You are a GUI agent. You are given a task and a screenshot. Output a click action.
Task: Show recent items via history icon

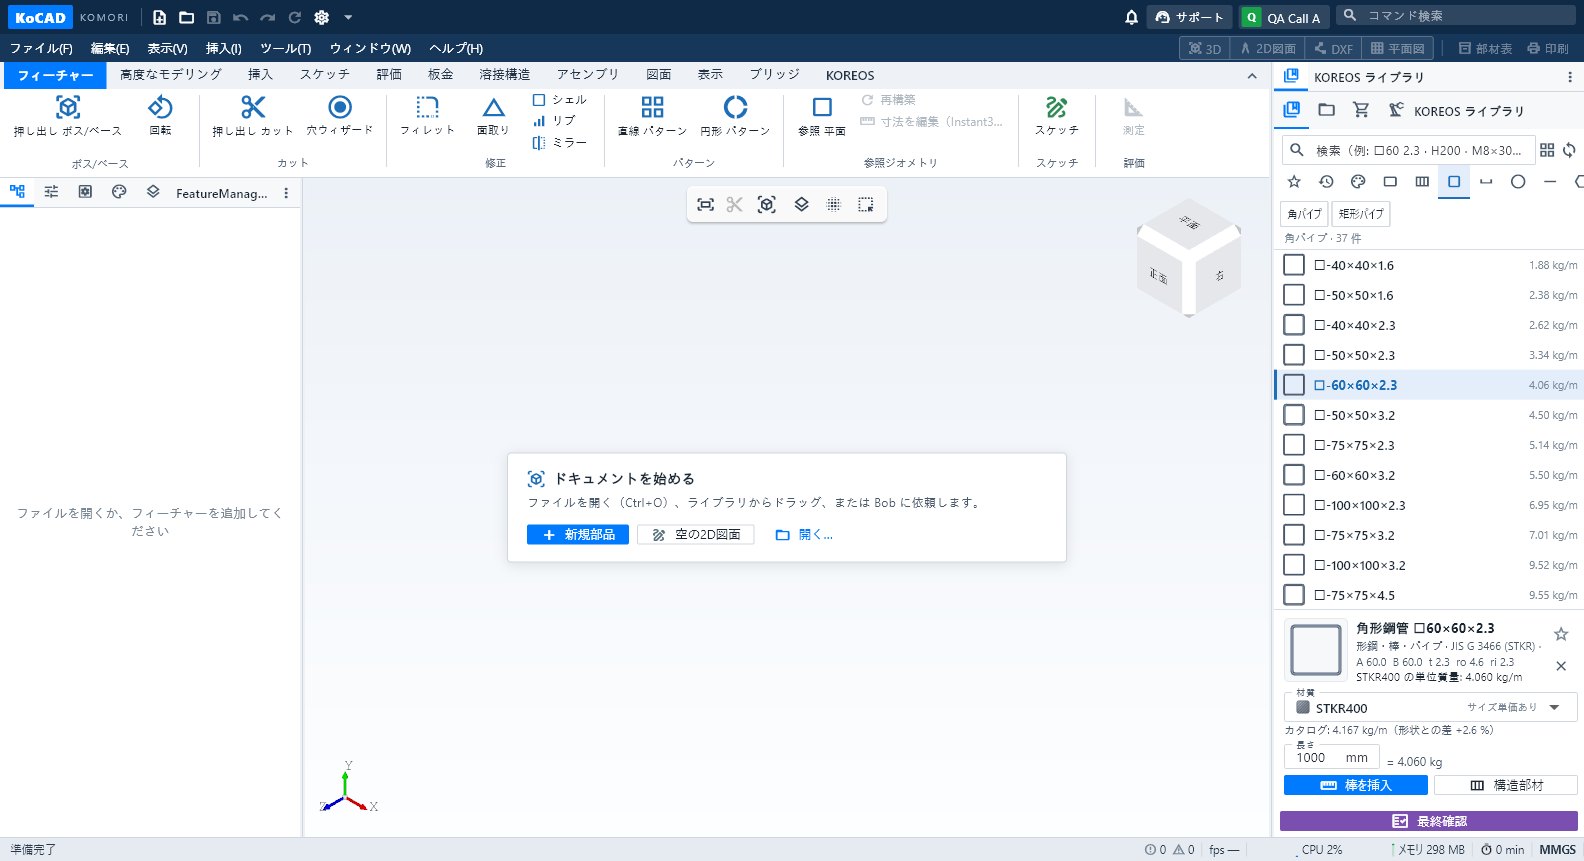pyautogui.click(x=1326, y=182)
